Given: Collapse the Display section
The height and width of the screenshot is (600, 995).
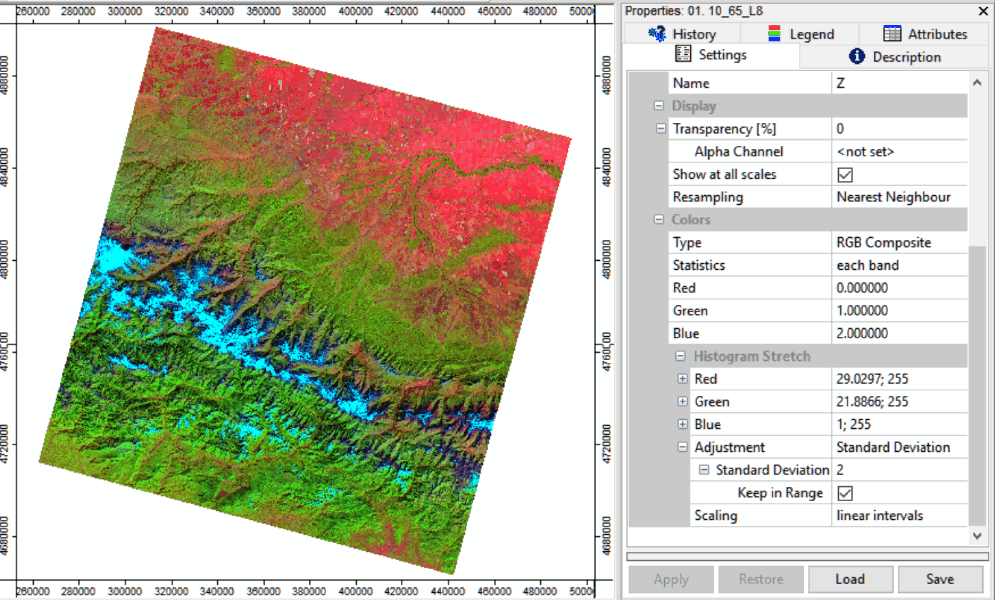Looking at the screenshot, I should pyautogui.click(x=659, y=106).
